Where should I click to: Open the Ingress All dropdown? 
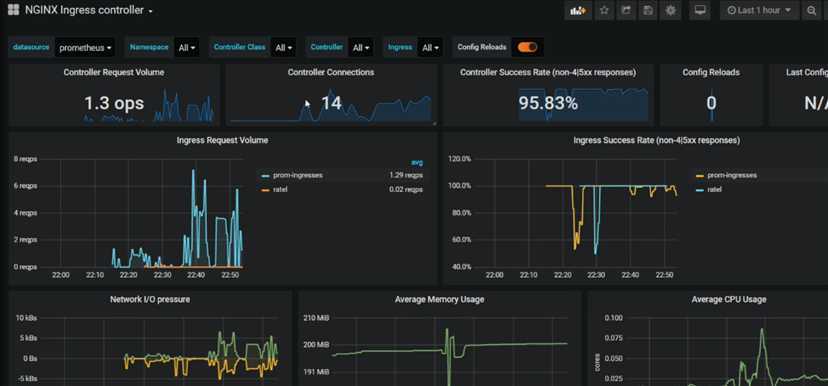pos(430,48)
